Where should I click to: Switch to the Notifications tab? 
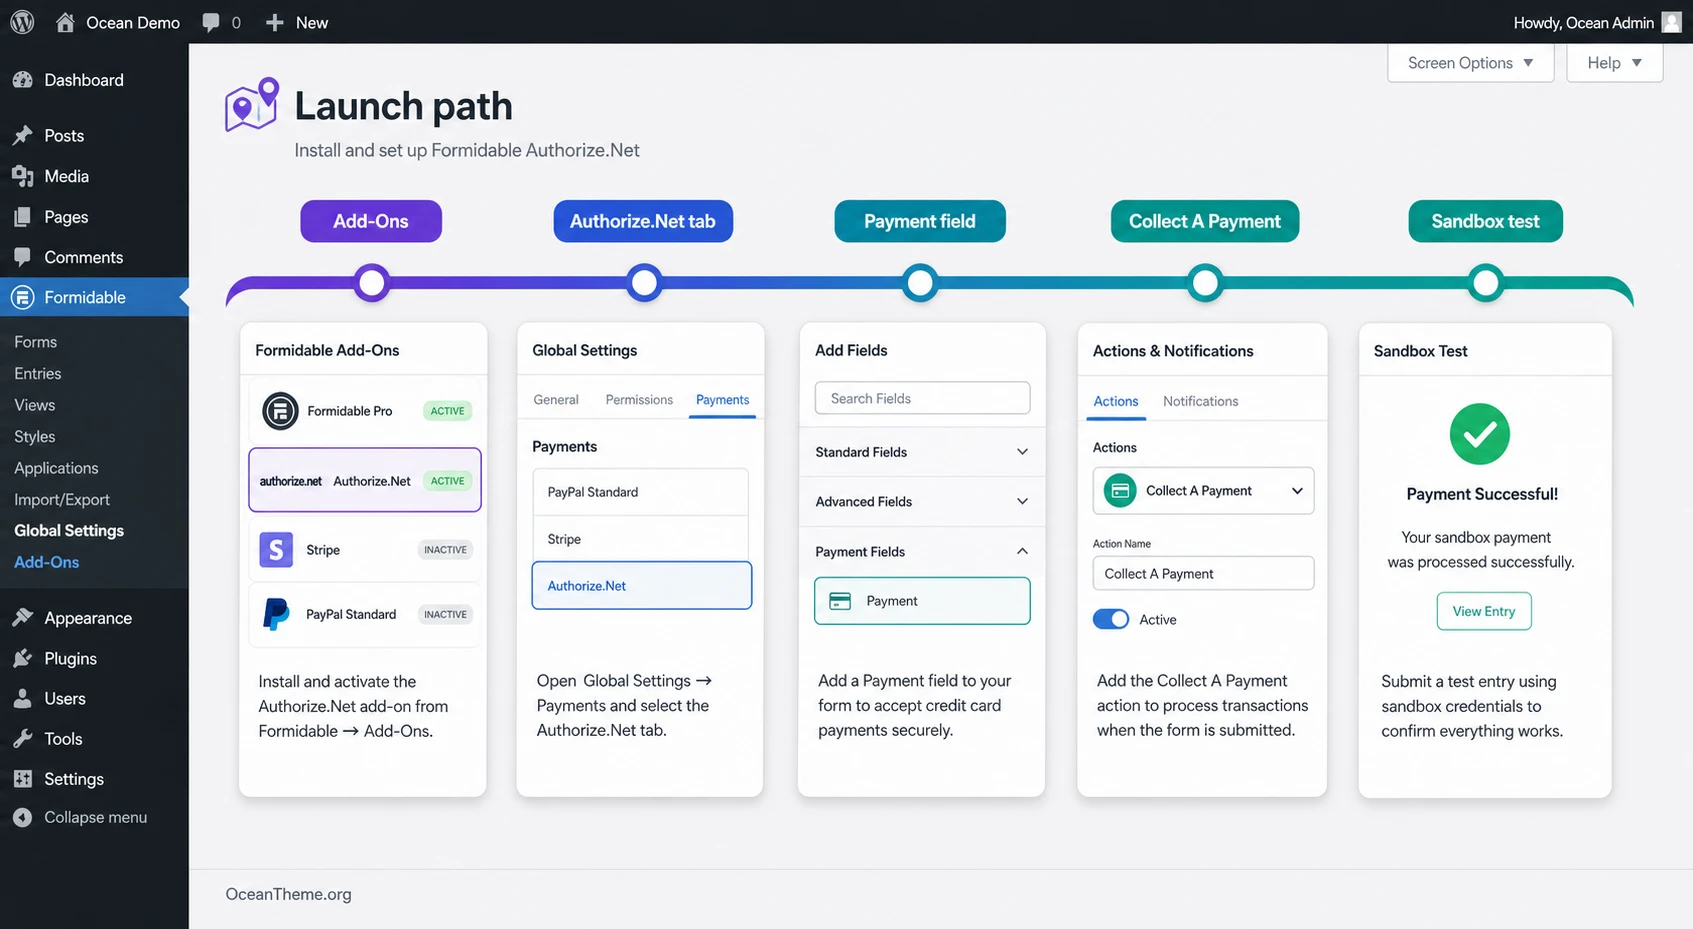(1200, 401)
